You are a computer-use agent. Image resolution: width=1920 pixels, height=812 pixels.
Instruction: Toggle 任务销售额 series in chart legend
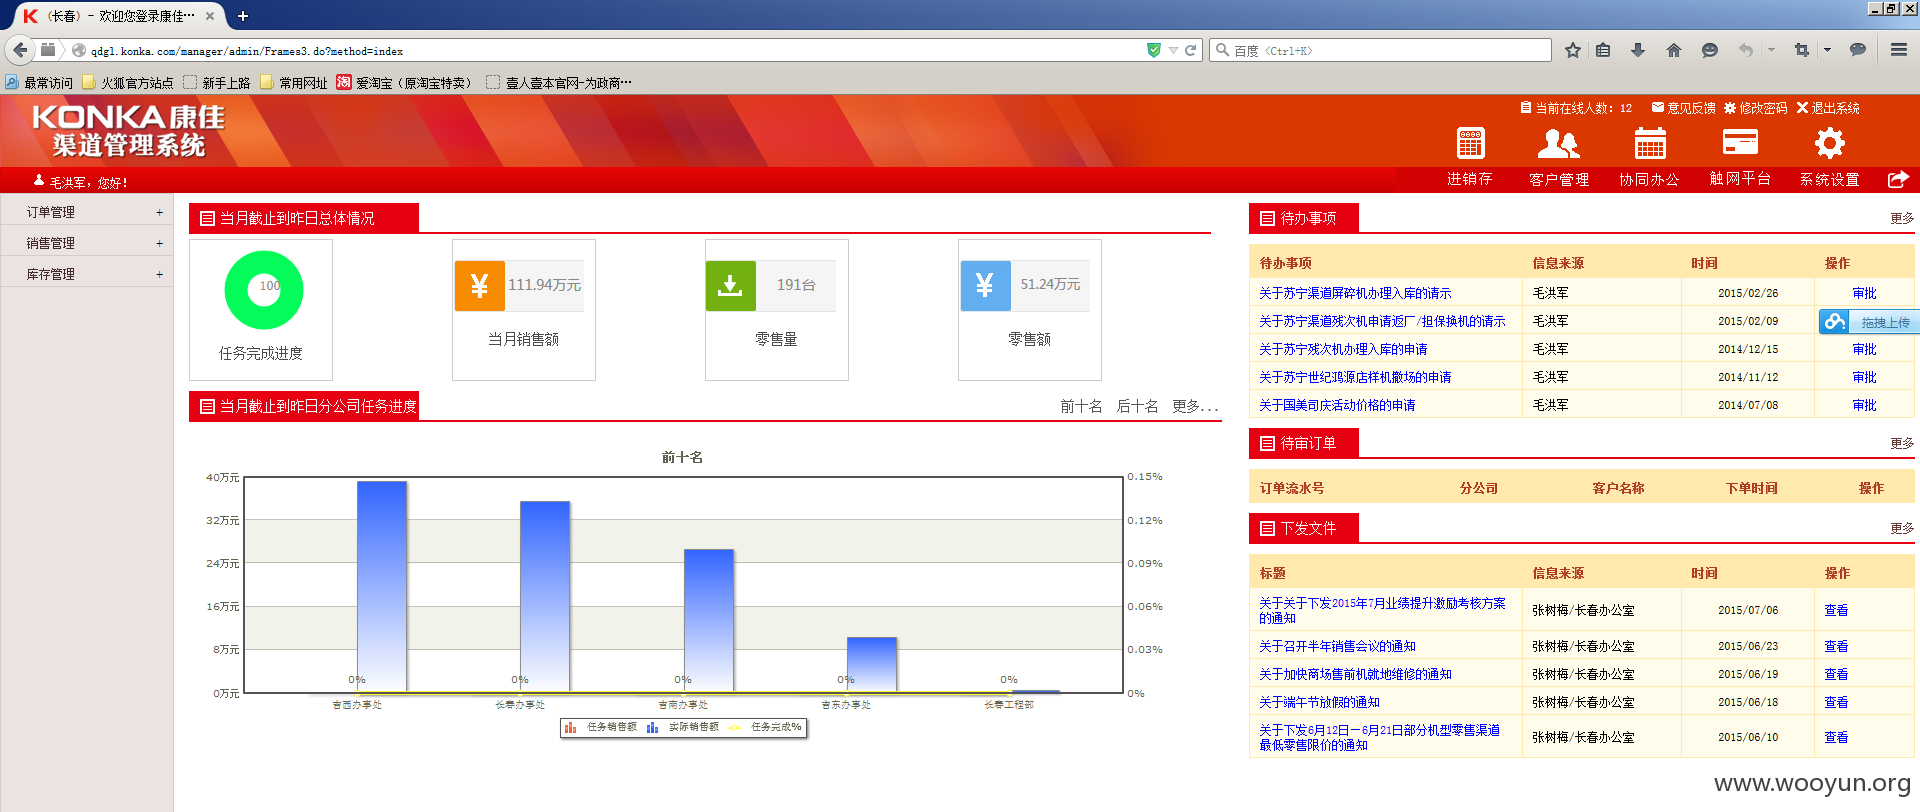[x=600, y=727]
